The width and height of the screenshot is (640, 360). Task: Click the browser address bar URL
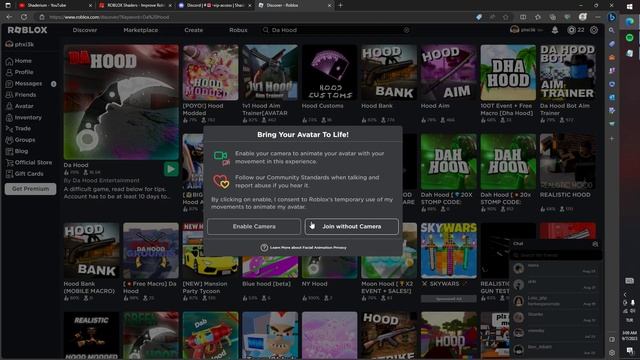tap(109, 17)
